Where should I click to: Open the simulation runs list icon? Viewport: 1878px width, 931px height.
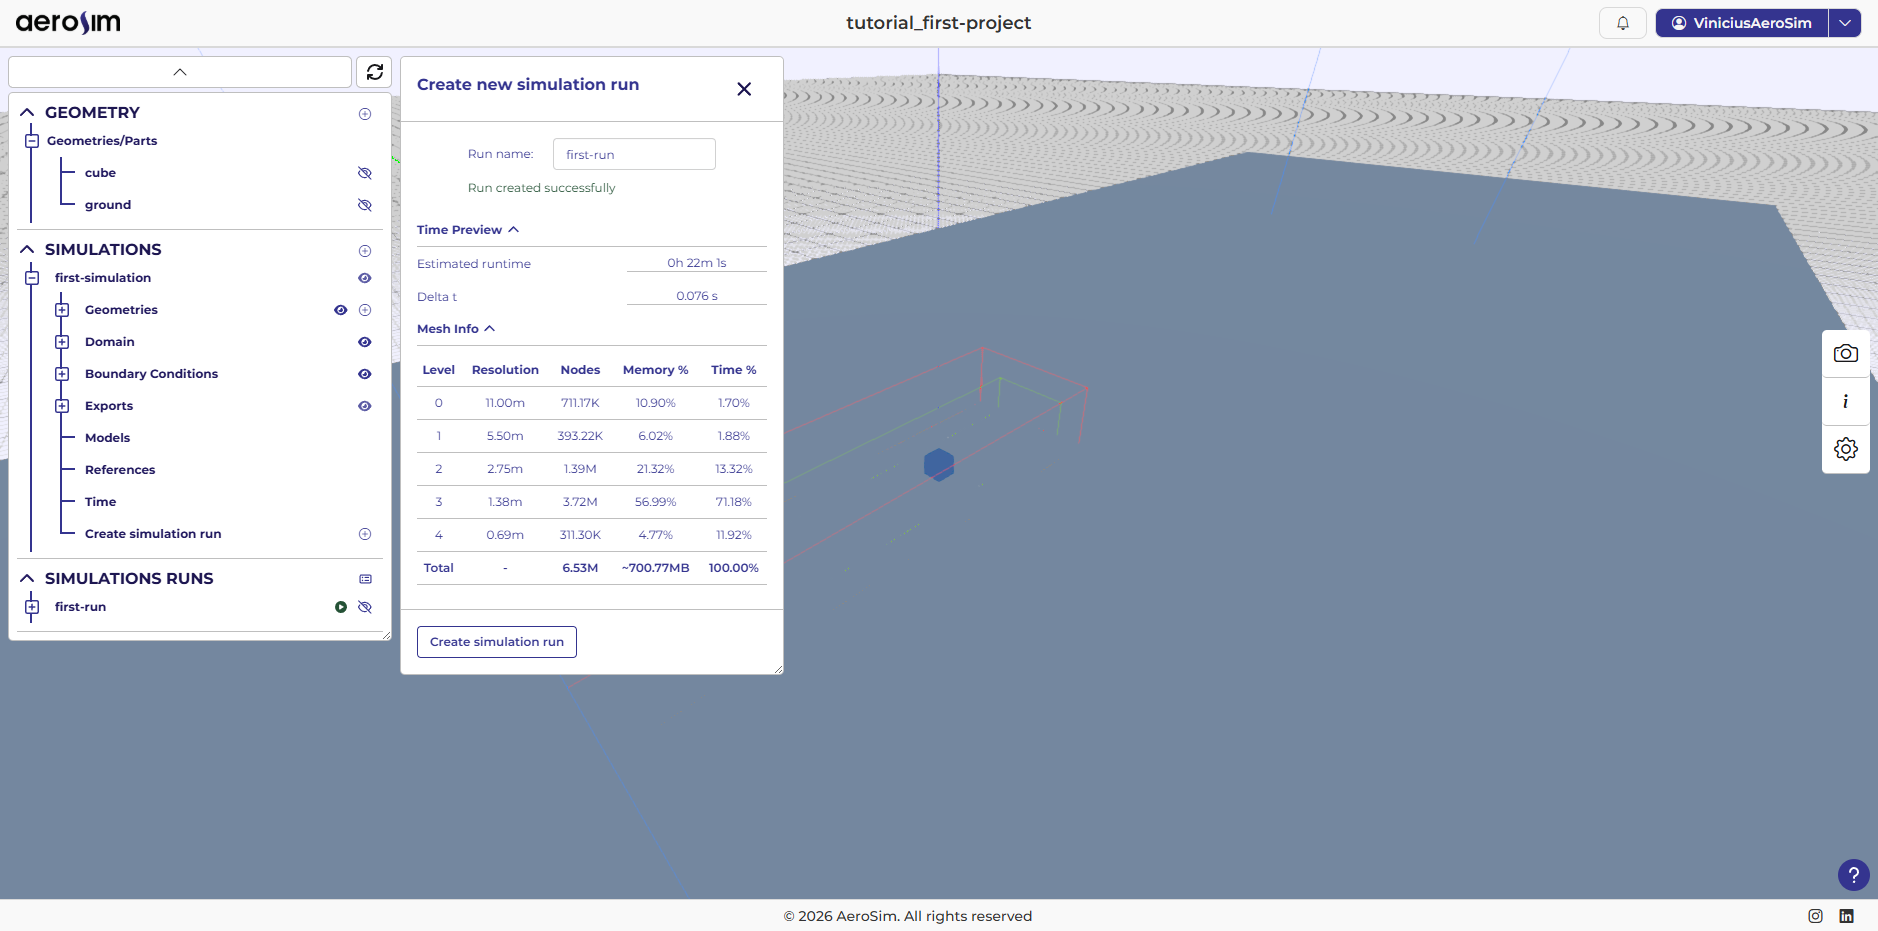pos(364,579)
